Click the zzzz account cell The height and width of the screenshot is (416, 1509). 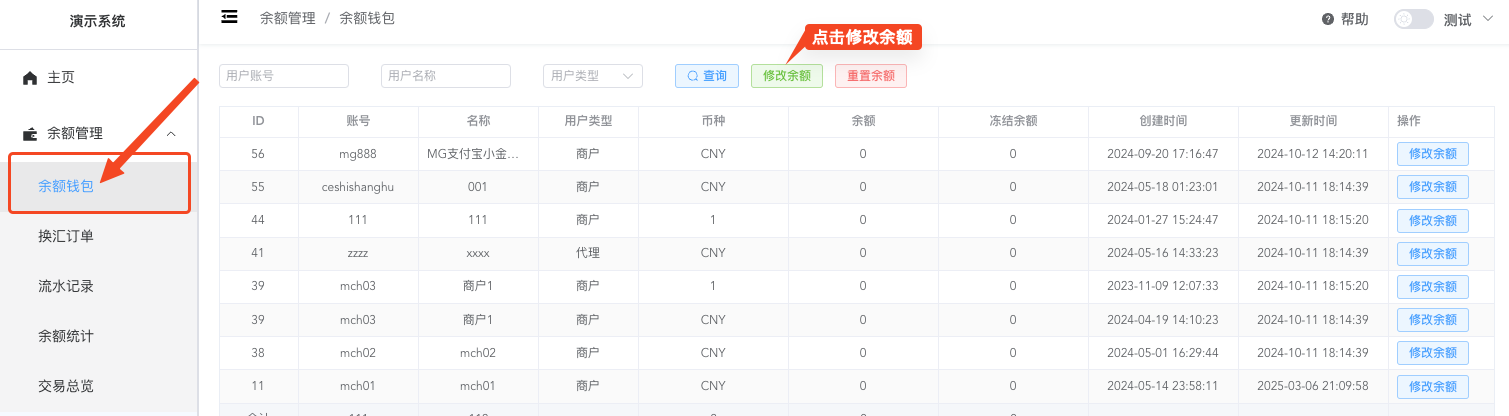358,253
